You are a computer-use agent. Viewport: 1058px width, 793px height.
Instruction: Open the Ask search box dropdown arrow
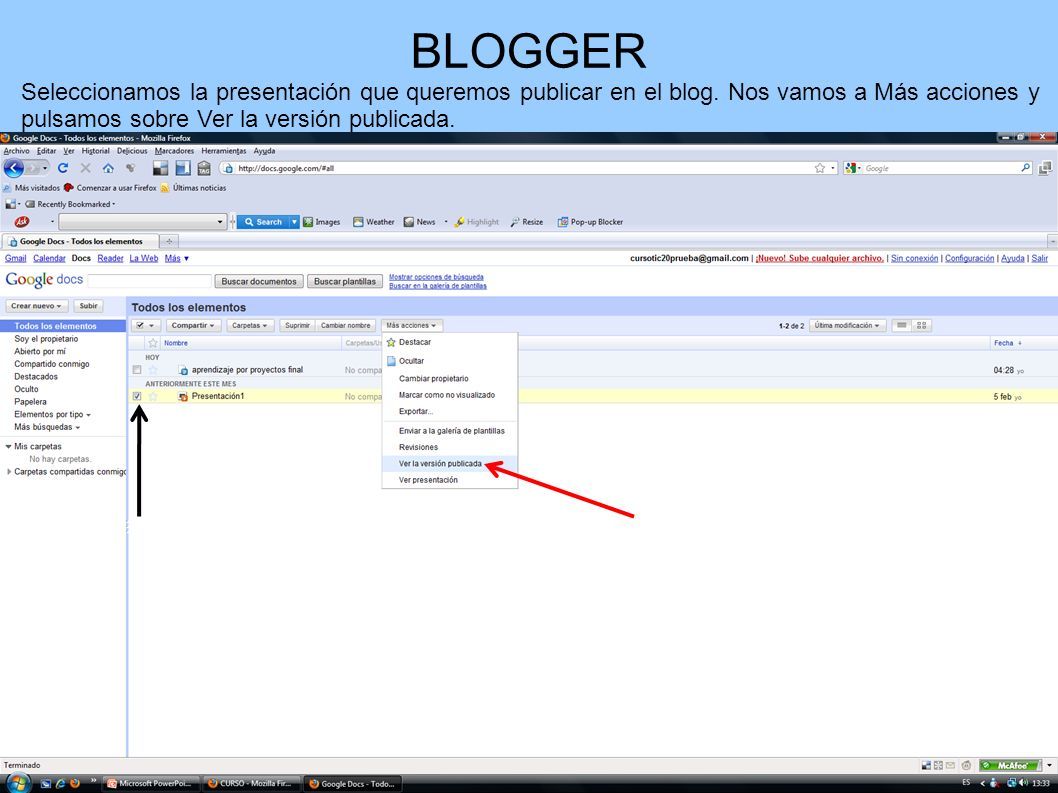coord(219,221)
